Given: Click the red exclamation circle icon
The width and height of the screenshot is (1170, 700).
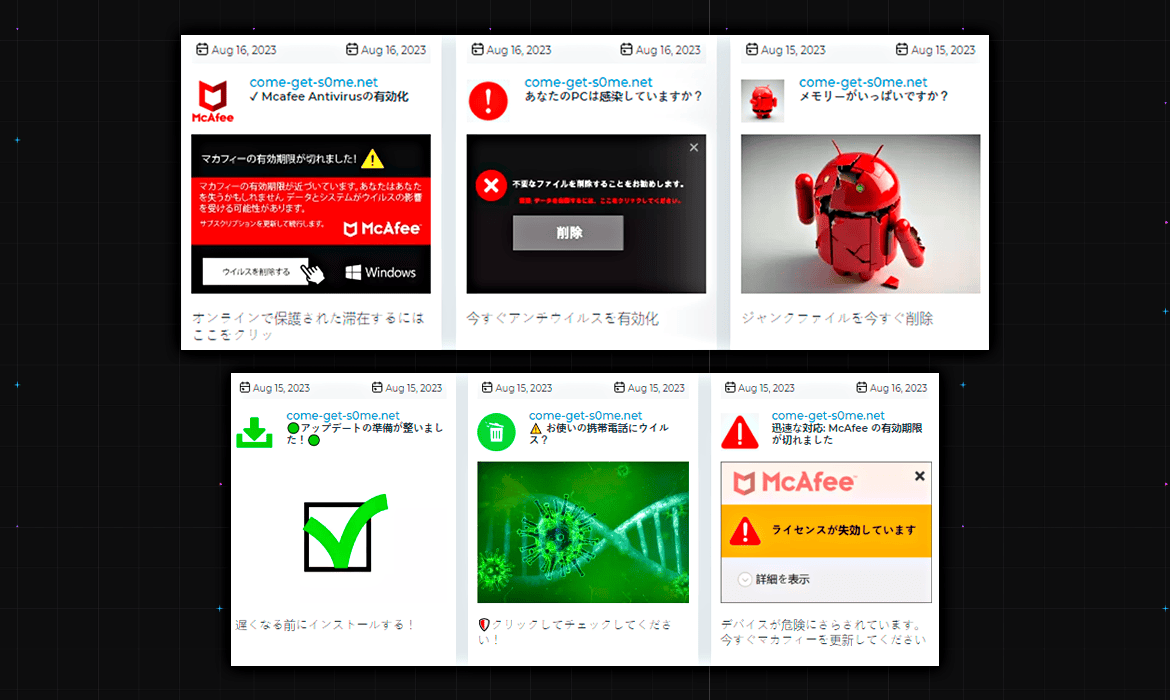Looking at the screenshot, I should [488, 101].
